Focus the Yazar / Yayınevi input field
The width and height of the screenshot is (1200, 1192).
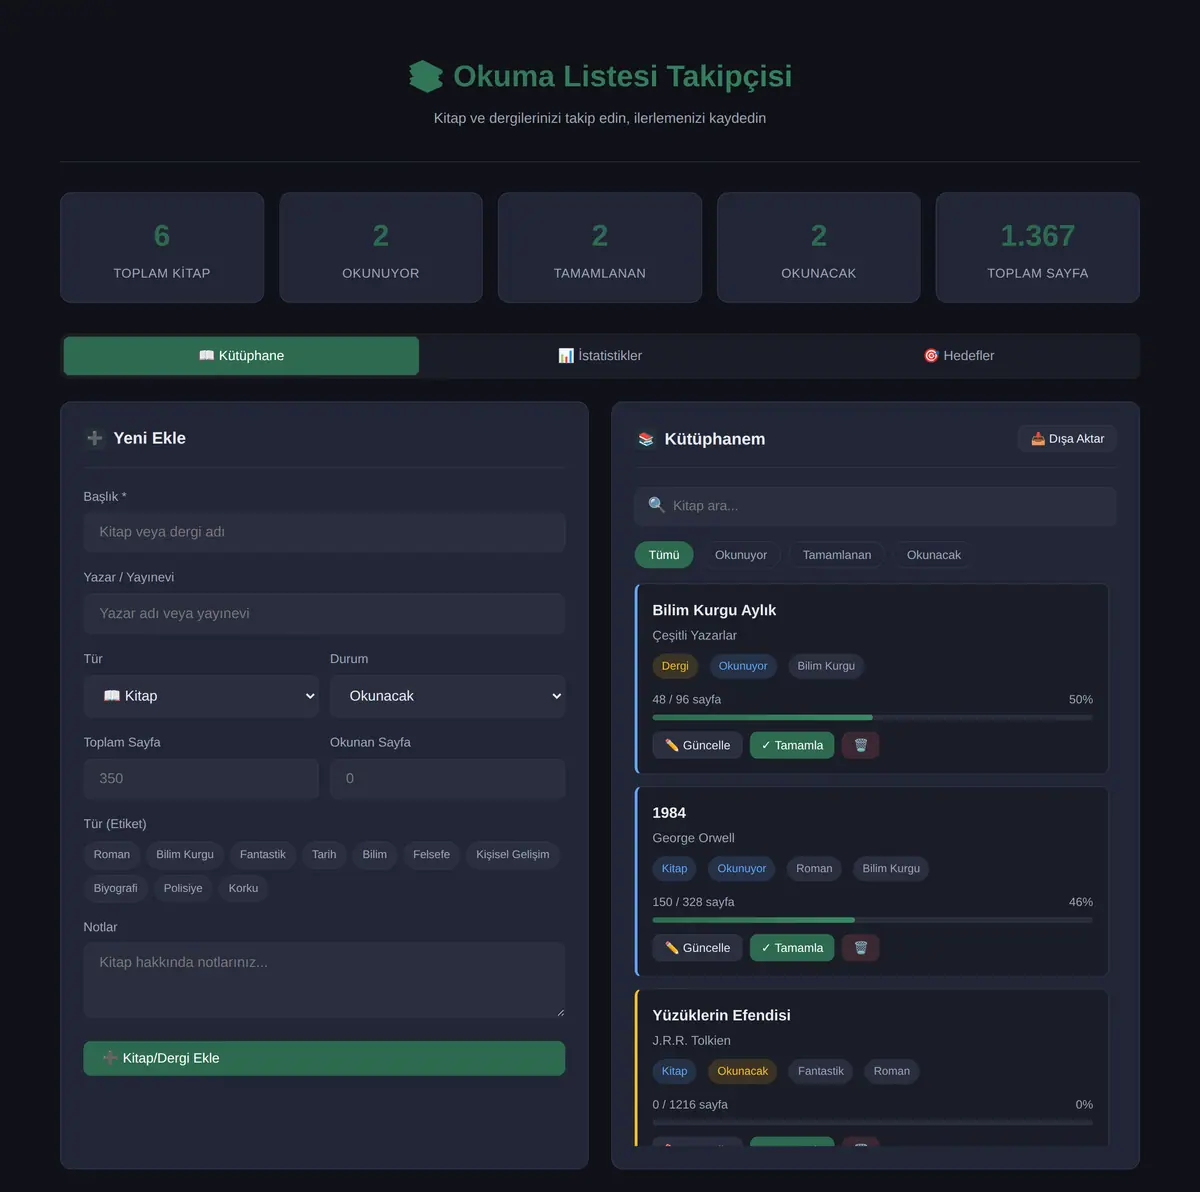[324, 614]
